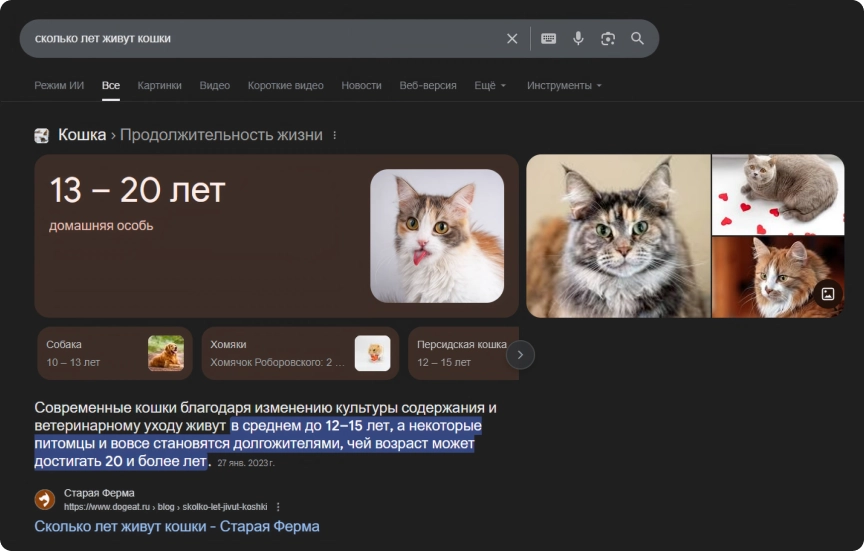Open the Короткие видео tab
Screen dimensions: 864x551
pos(285,85)
